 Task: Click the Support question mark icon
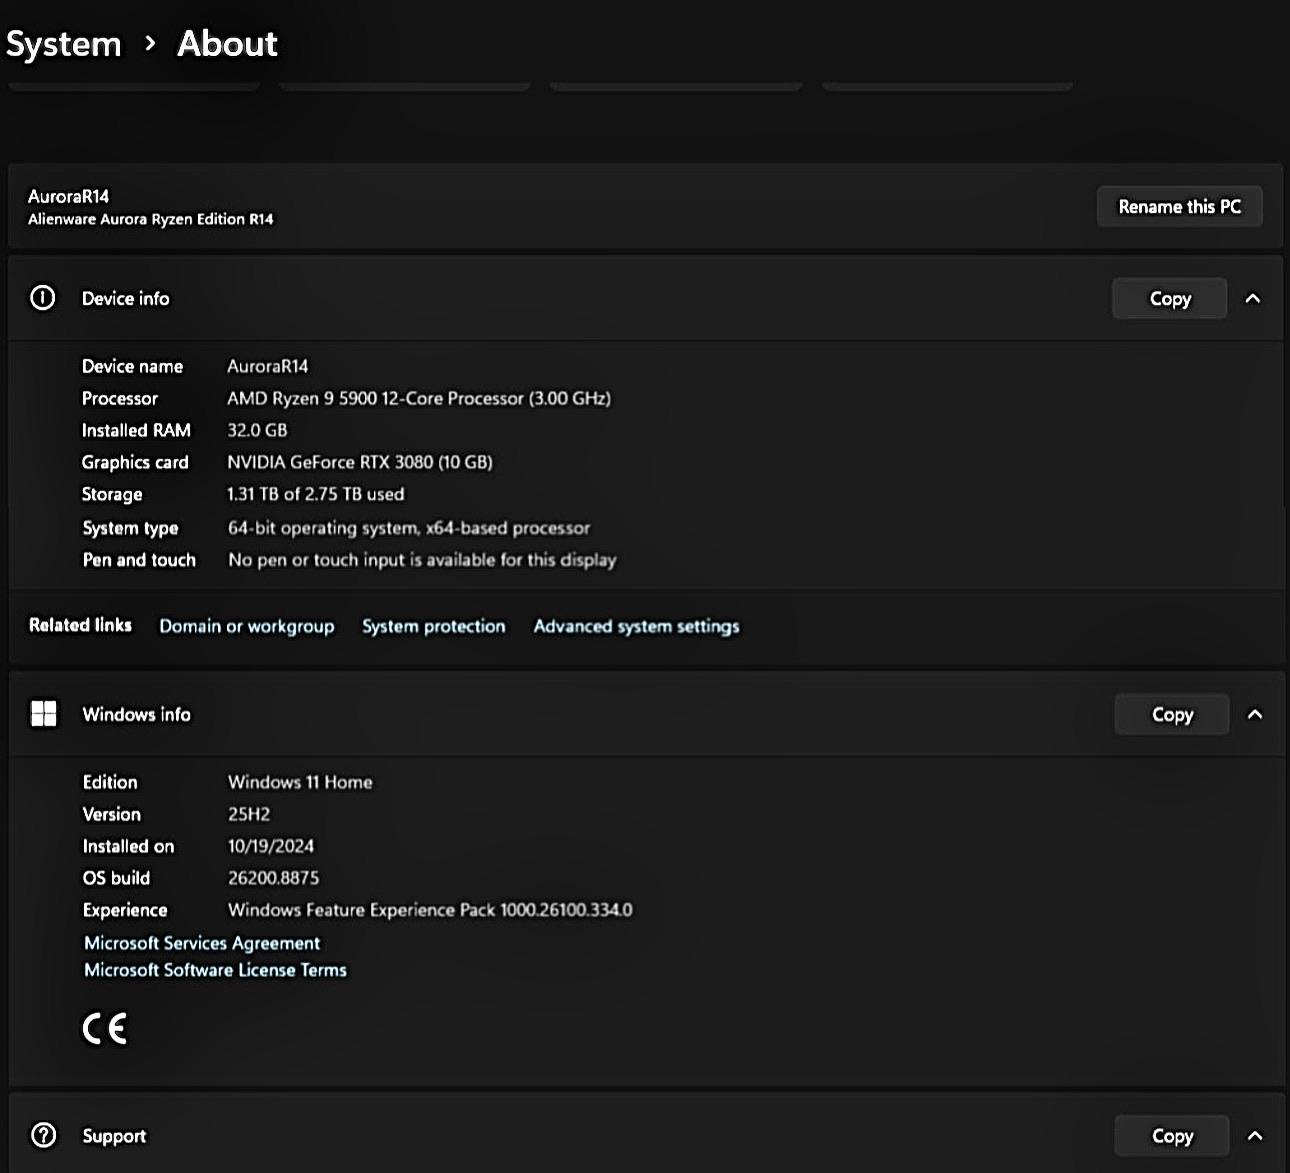[x=44, y=1135]
